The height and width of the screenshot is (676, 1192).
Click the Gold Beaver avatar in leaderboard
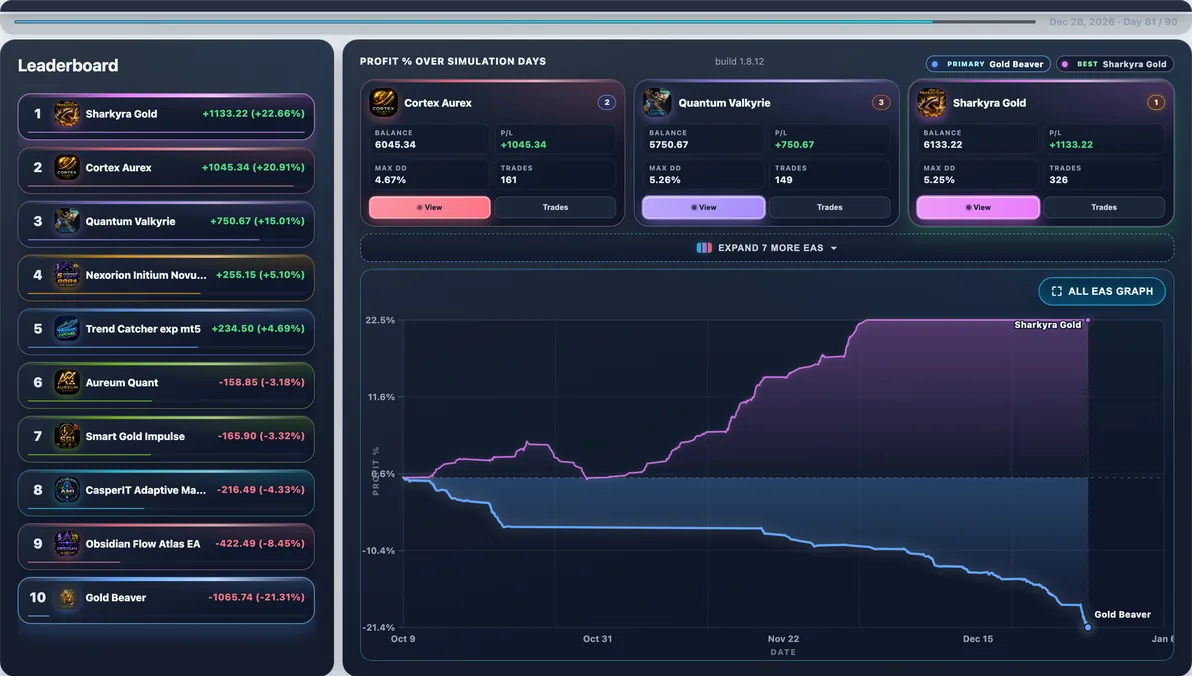(67, 598)
